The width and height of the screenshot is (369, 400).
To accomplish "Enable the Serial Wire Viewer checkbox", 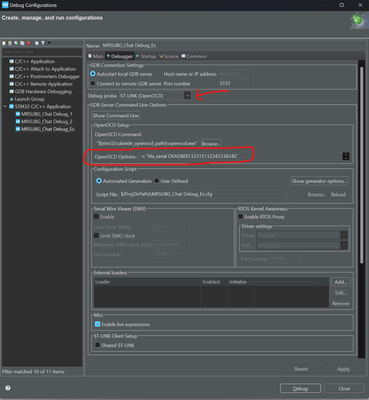I will point(96,217).
